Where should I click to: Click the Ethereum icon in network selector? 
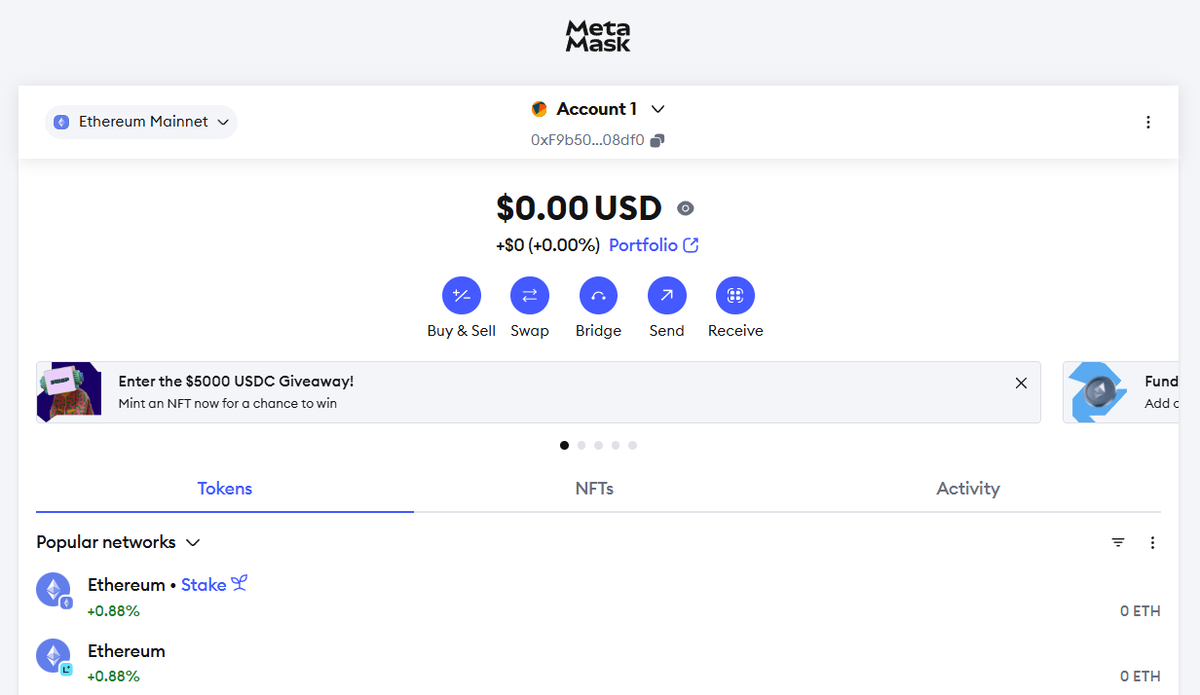[61, 122]
